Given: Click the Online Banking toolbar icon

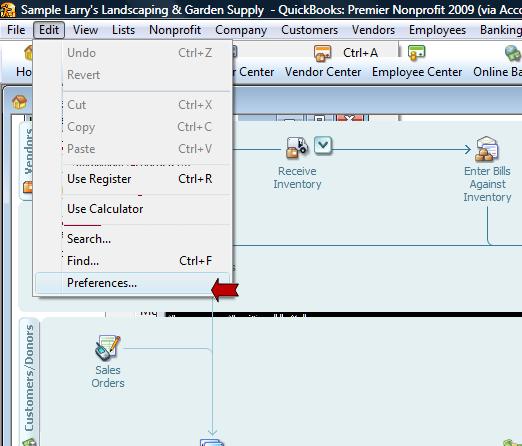Looking at the screenshot, I should coord(513,53).
